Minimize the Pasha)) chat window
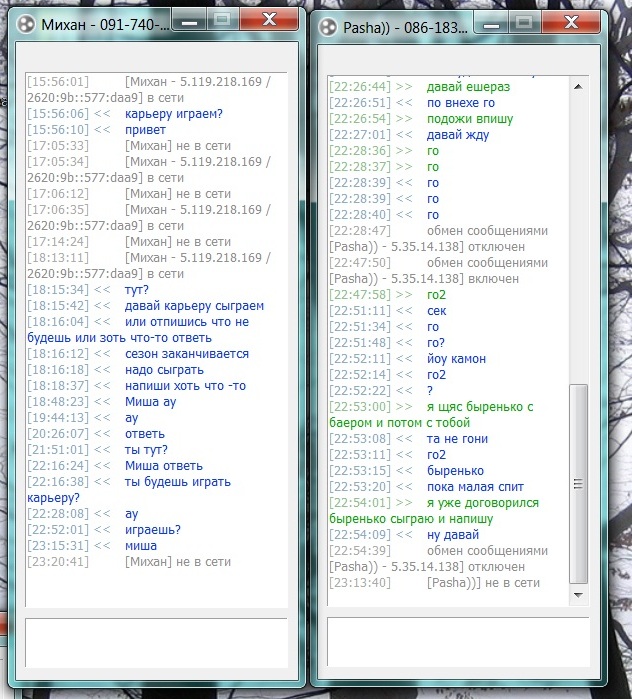 click(x=491, y=23)
